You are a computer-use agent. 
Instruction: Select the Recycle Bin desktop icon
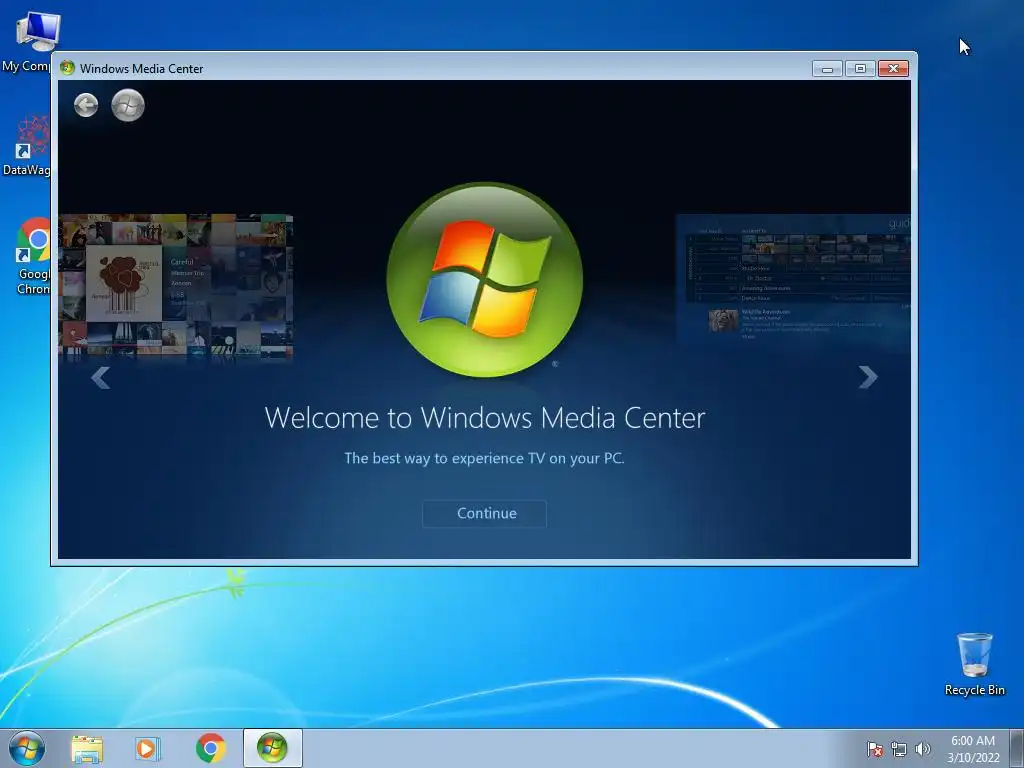point(974,664)
